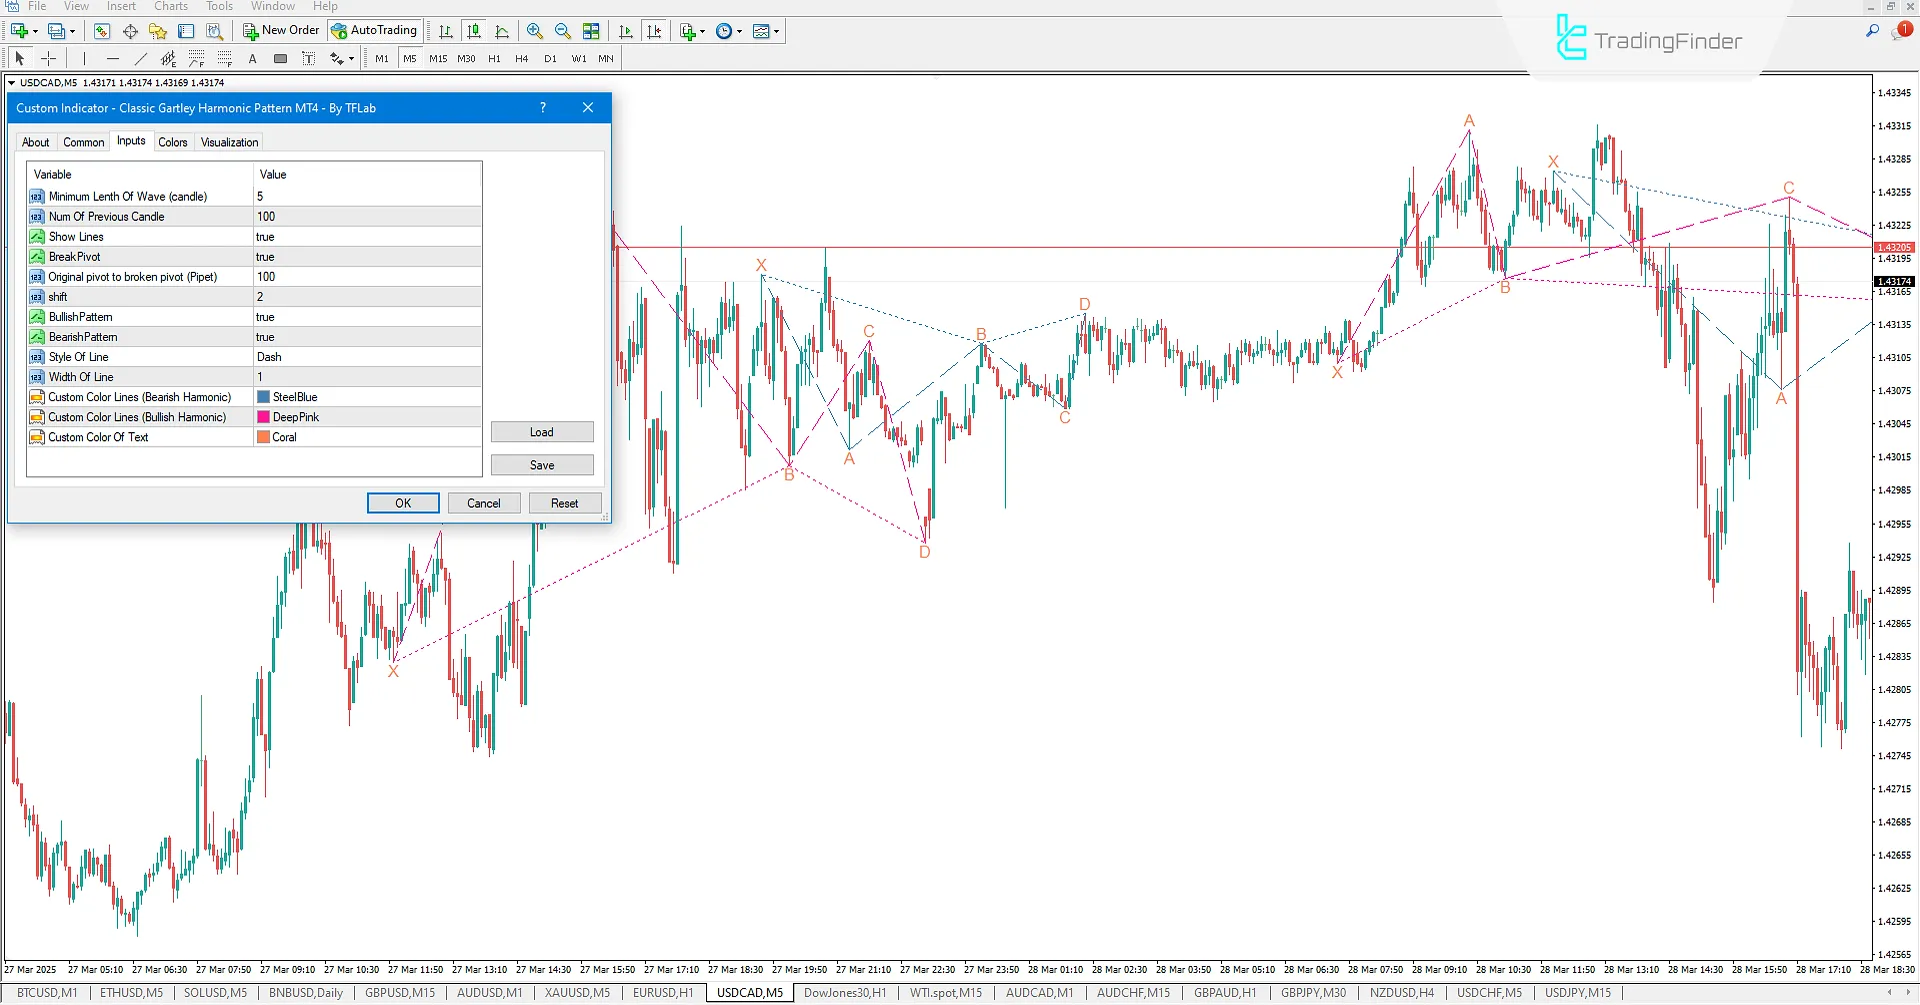
Task: Switch to the Colors tab
Action: pos(172,141)
